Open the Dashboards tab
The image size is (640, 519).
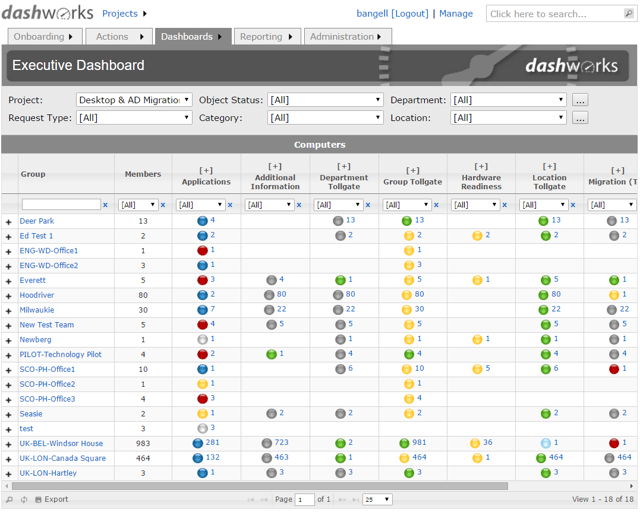tap(193, 37)
